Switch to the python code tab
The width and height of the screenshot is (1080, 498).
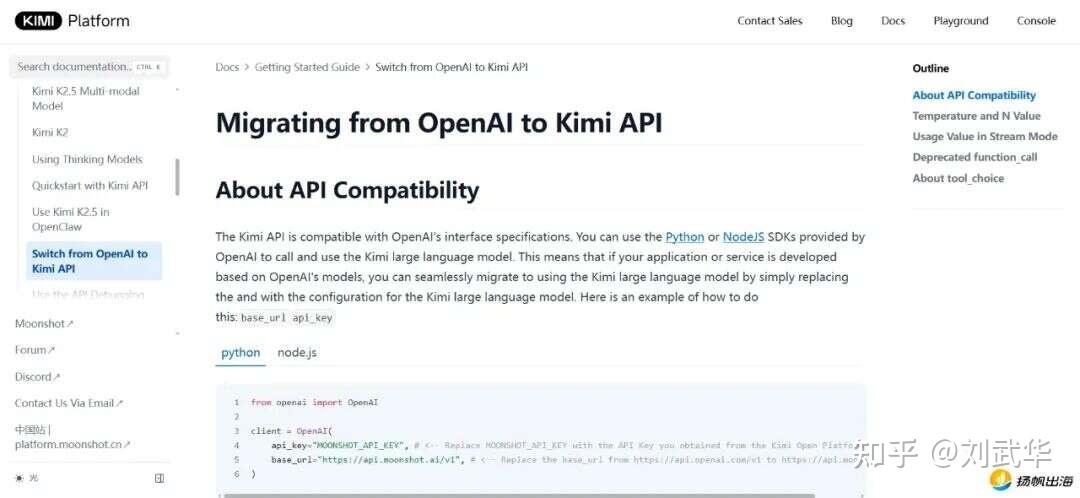coord(240,353)
